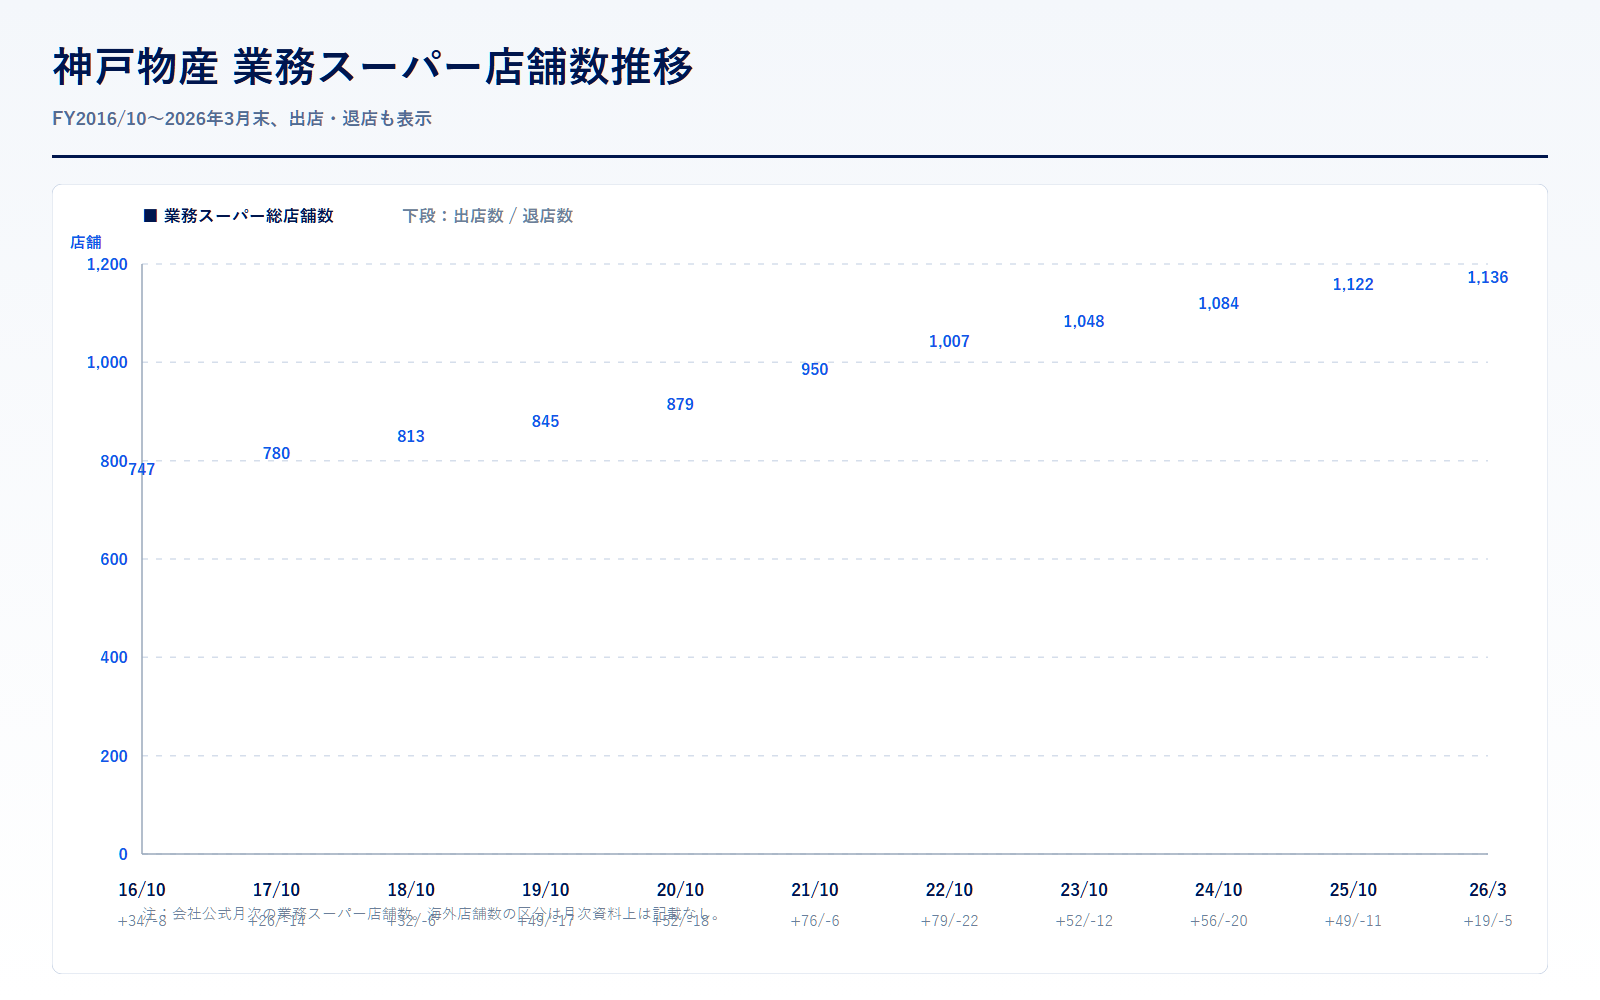Click the data label 950
The image size is (1600, 1000).
point(815,370)
